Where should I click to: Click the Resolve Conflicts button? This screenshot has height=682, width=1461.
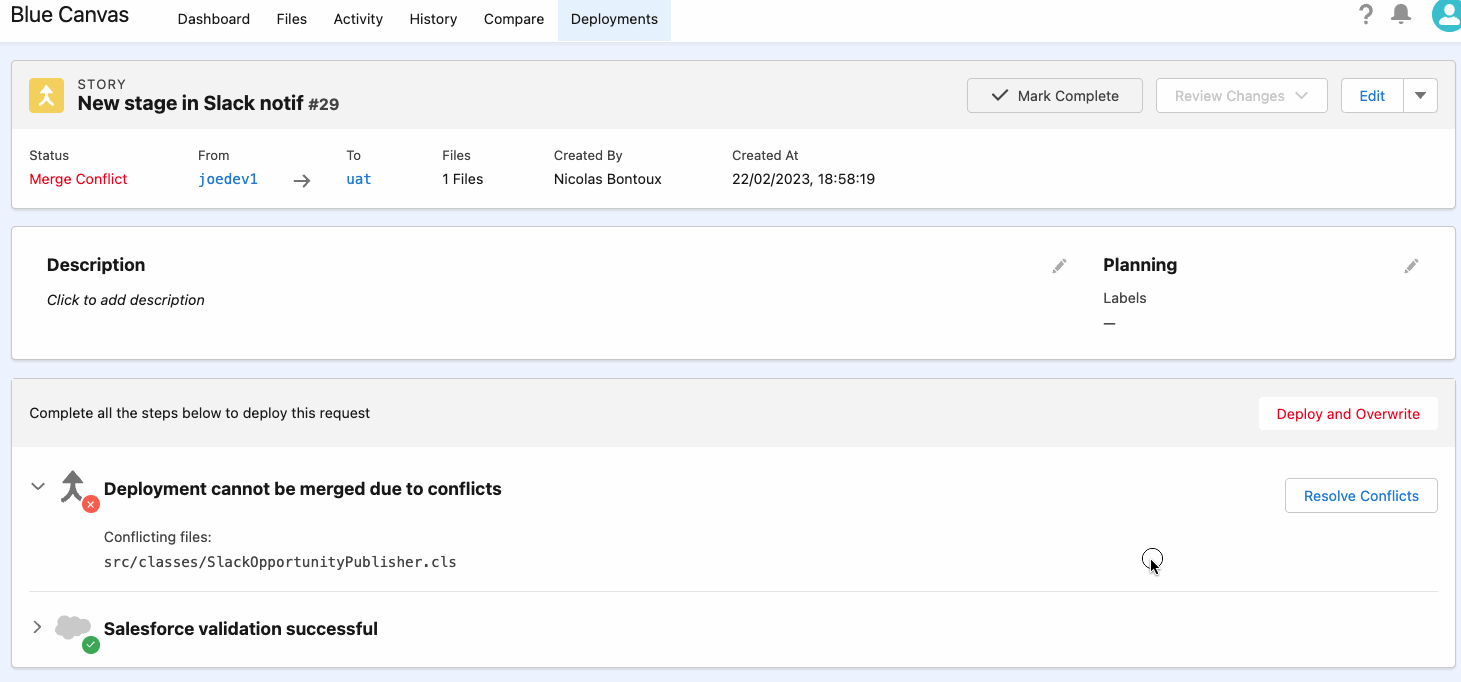click(x=1361, y=495)
